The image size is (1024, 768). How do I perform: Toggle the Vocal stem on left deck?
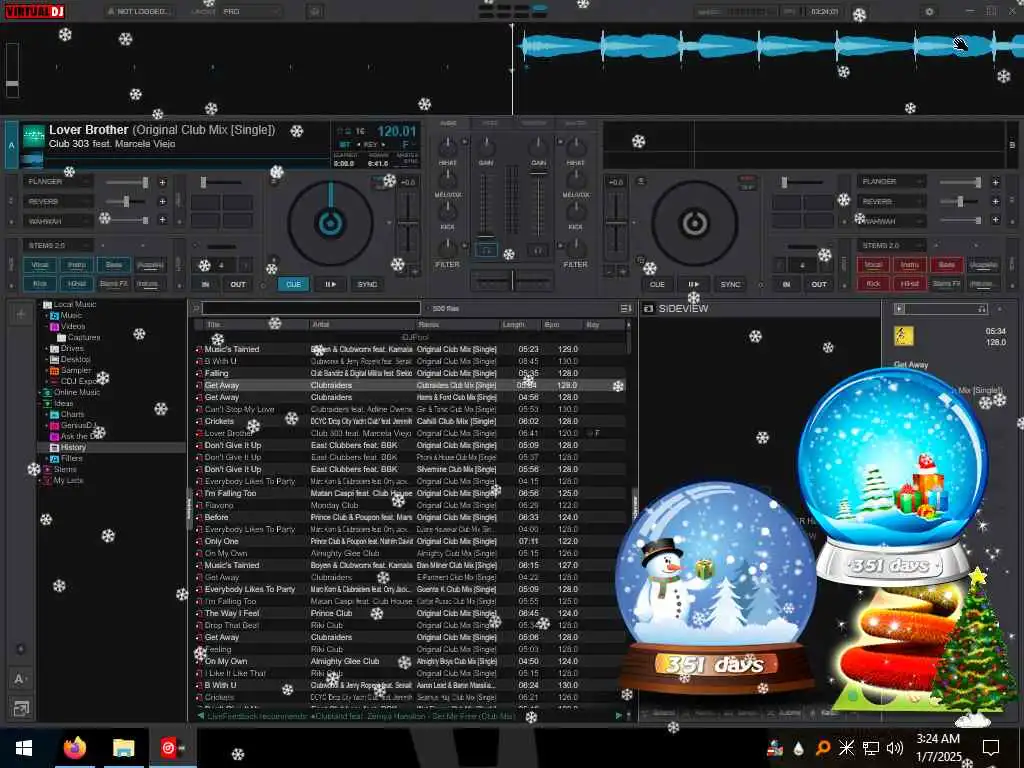point(40,265)
